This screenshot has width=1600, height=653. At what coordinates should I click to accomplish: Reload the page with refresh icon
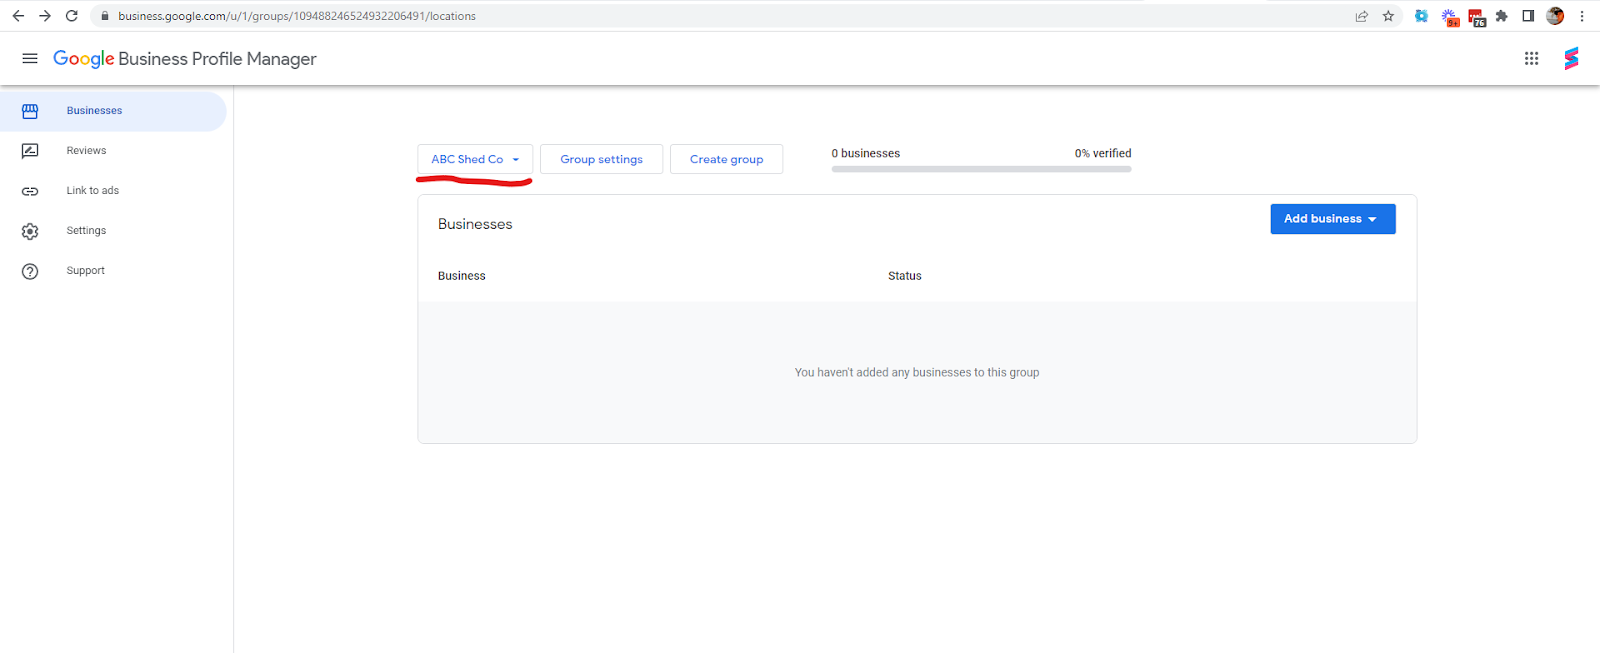pyautogui.click(x=72, y=16)
